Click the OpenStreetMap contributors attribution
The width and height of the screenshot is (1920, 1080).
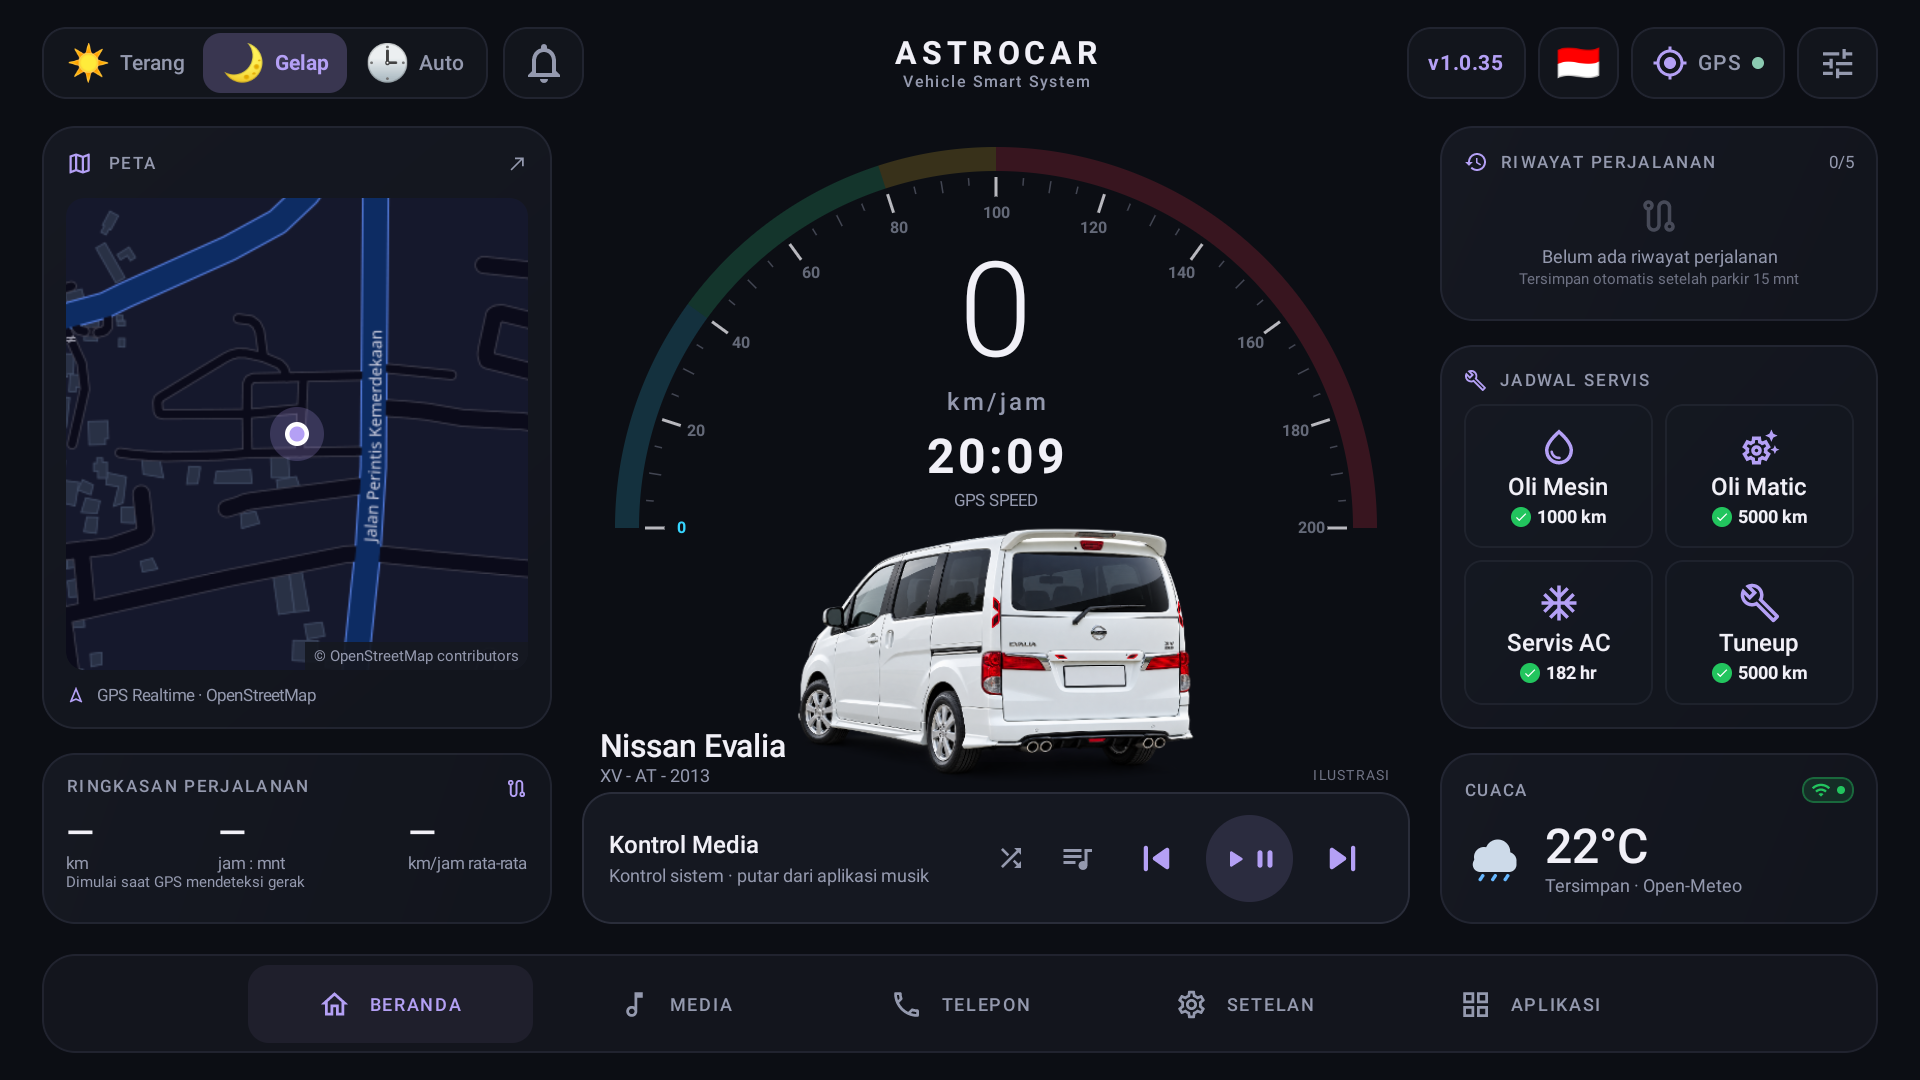tap(416, 656)
